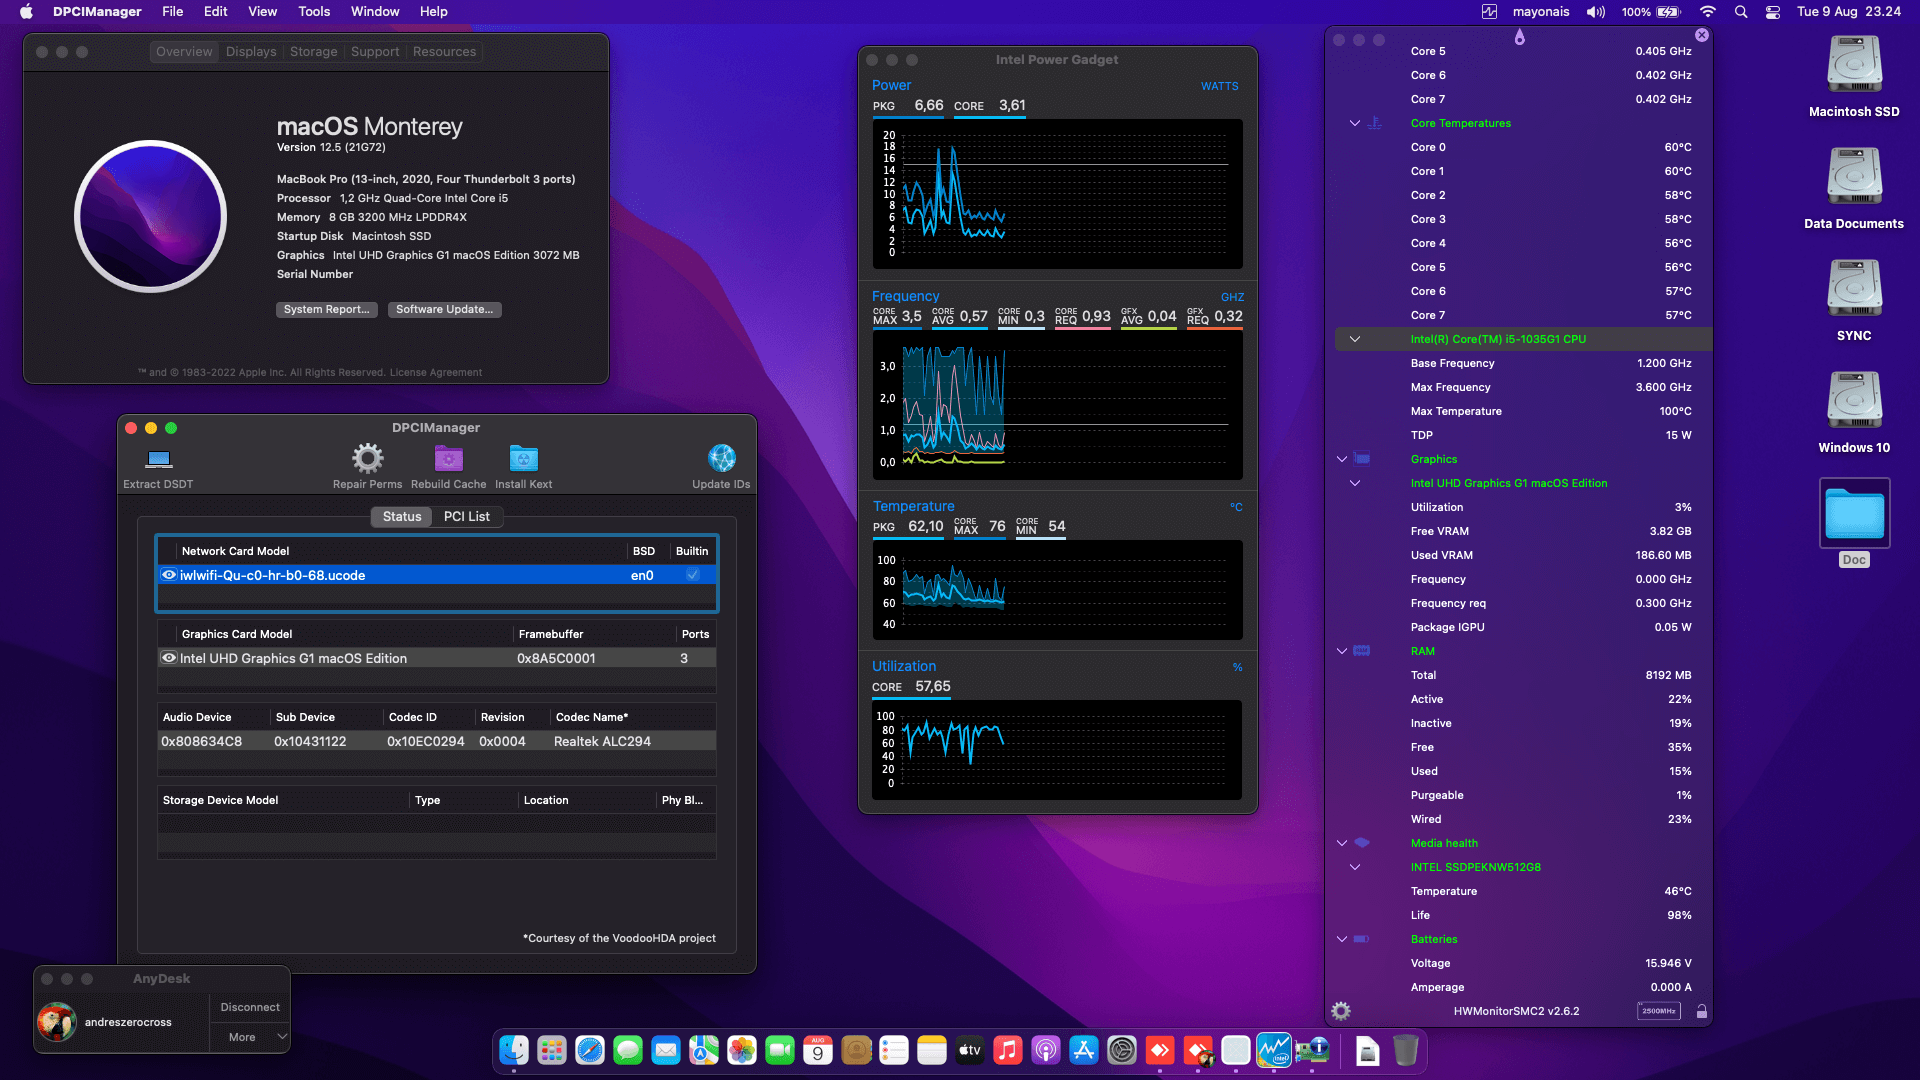Image resolution: width=1920 pixels, height=1080 pixels.
Task: Toggle eye icon beside Intel UHD Graphics
Action: (169, 658)
